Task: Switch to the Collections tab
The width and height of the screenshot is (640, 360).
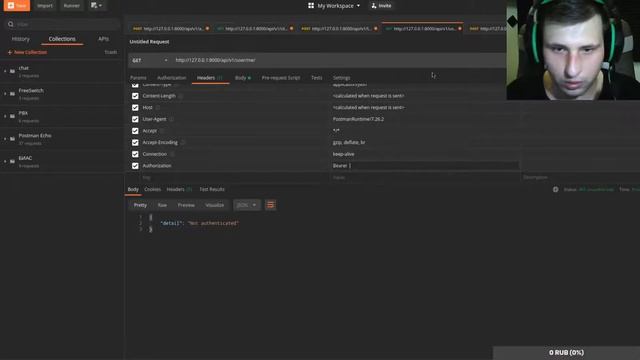Action: click(62, 39)
